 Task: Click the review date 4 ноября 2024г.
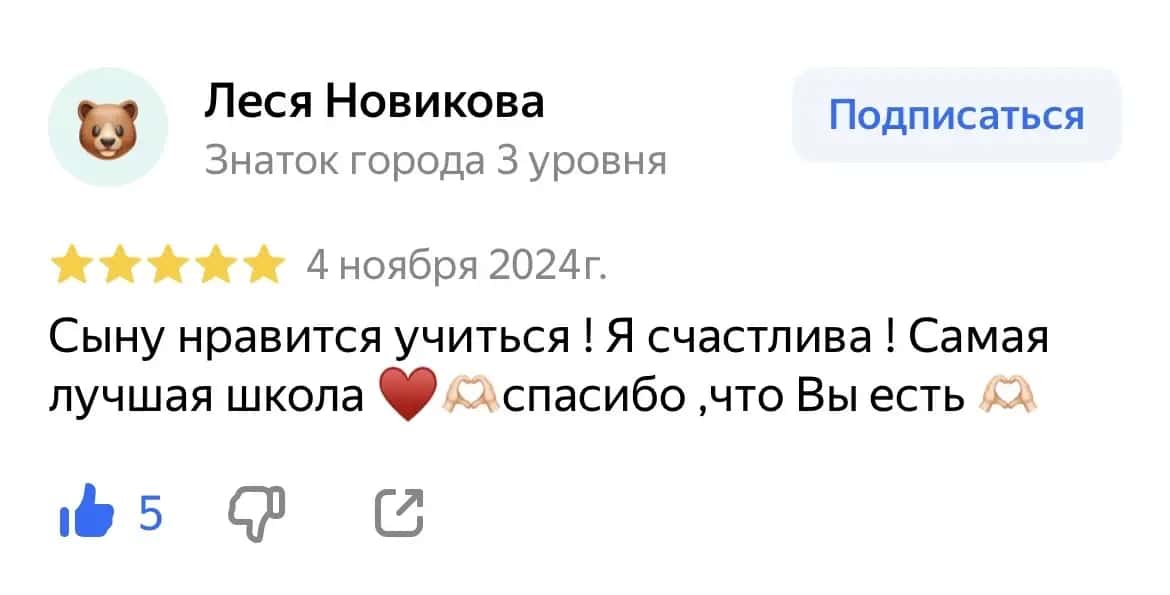(456, 268)
